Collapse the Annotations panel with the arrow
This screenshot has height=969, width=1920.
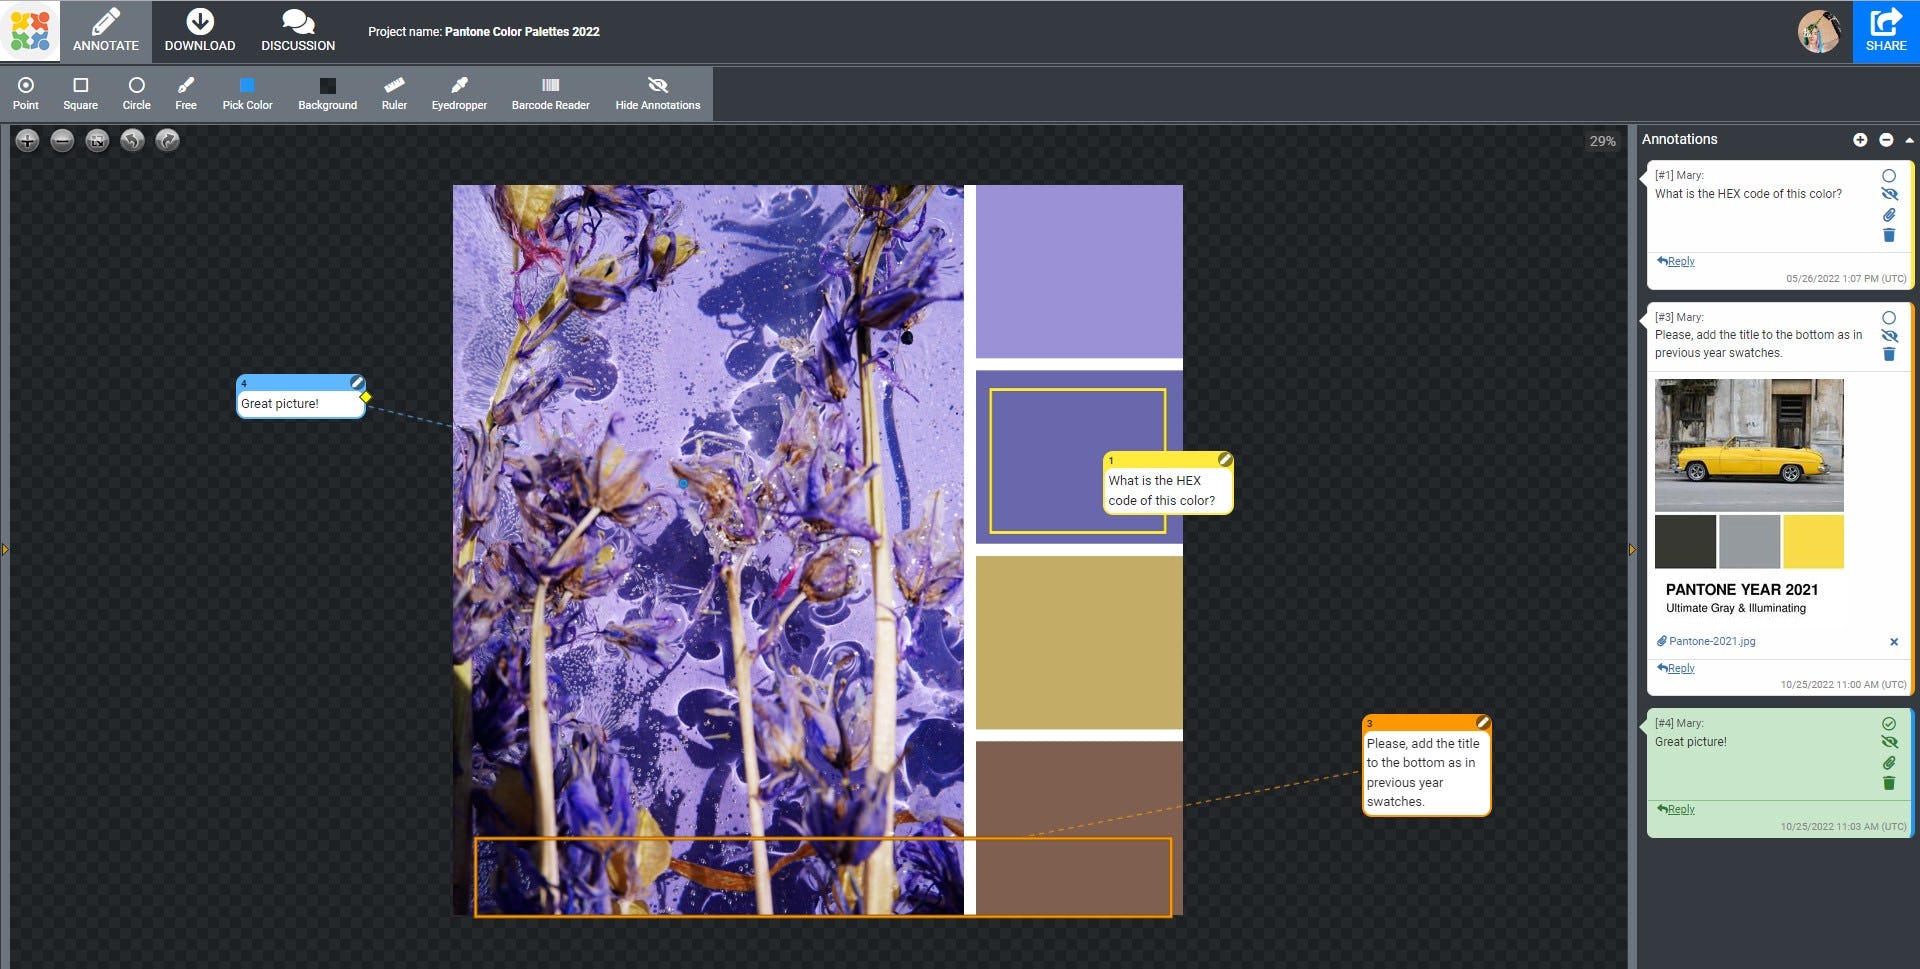click(1908, 140)
